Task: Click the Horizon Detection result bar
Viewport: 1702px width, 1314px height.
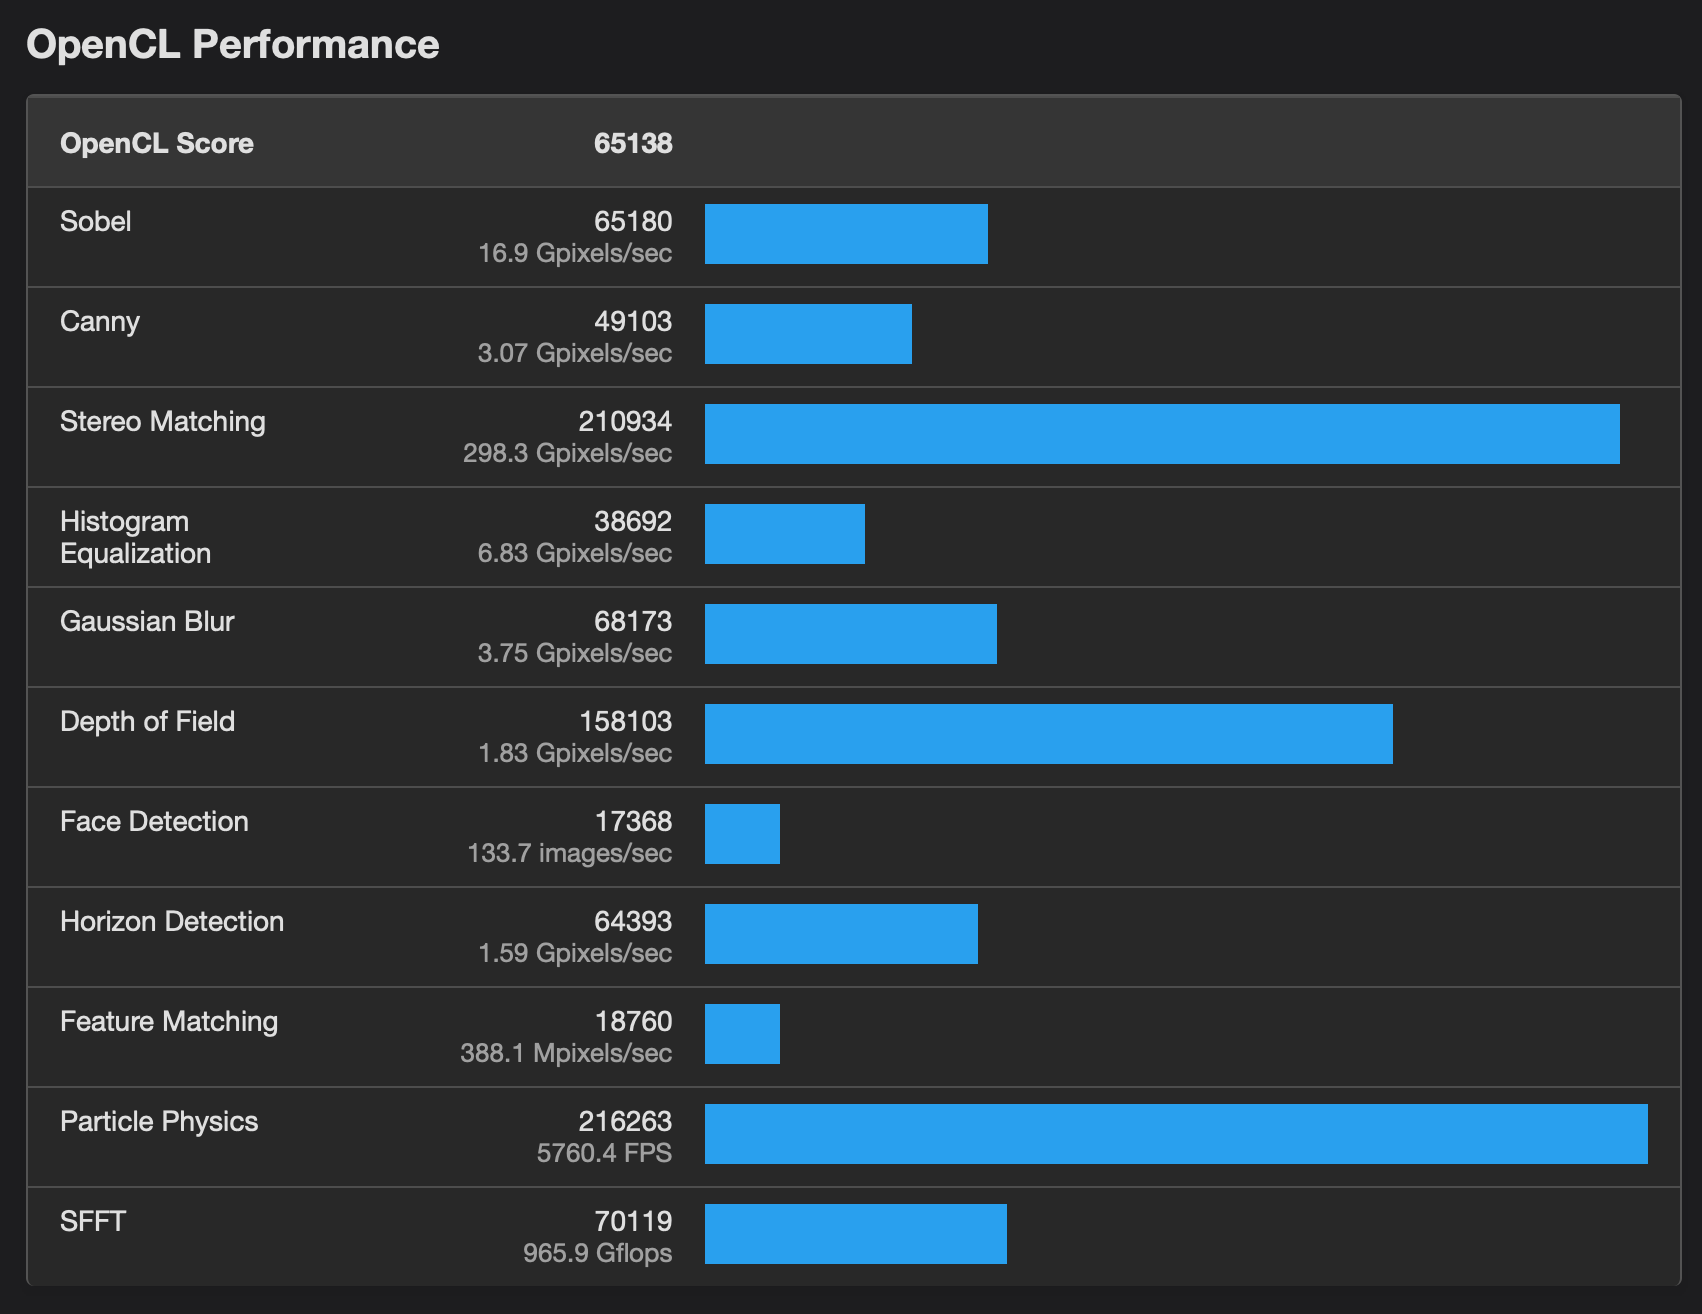Action: click(x=841, y=934)
